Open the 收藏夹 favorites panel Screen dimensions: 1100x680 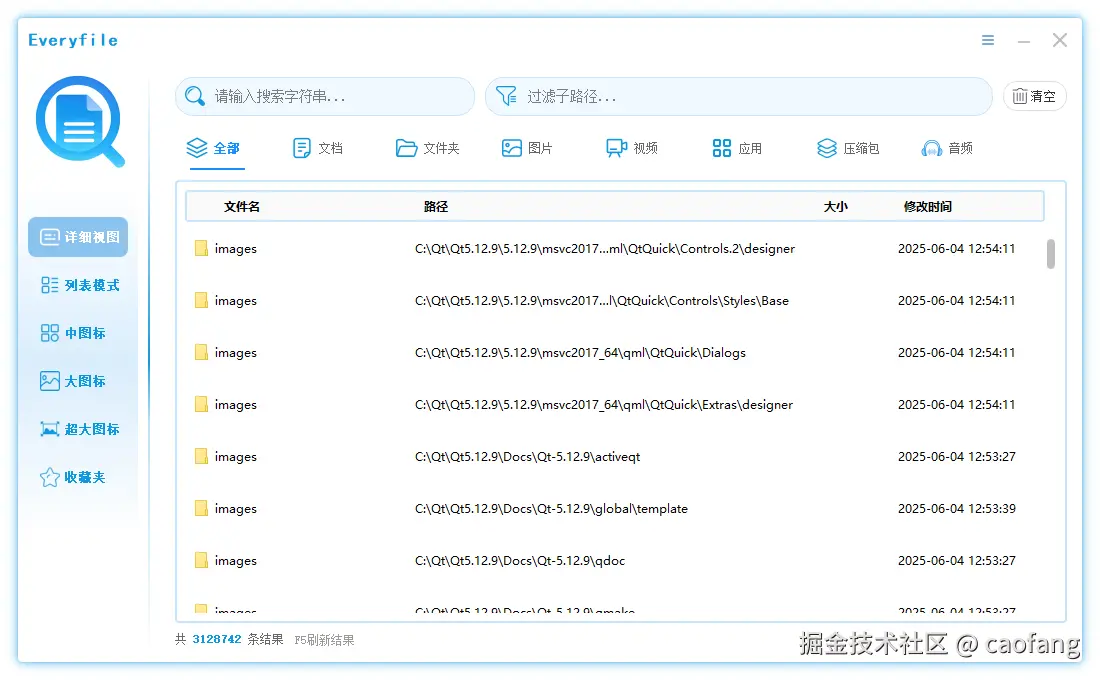(x=77, y=477)
